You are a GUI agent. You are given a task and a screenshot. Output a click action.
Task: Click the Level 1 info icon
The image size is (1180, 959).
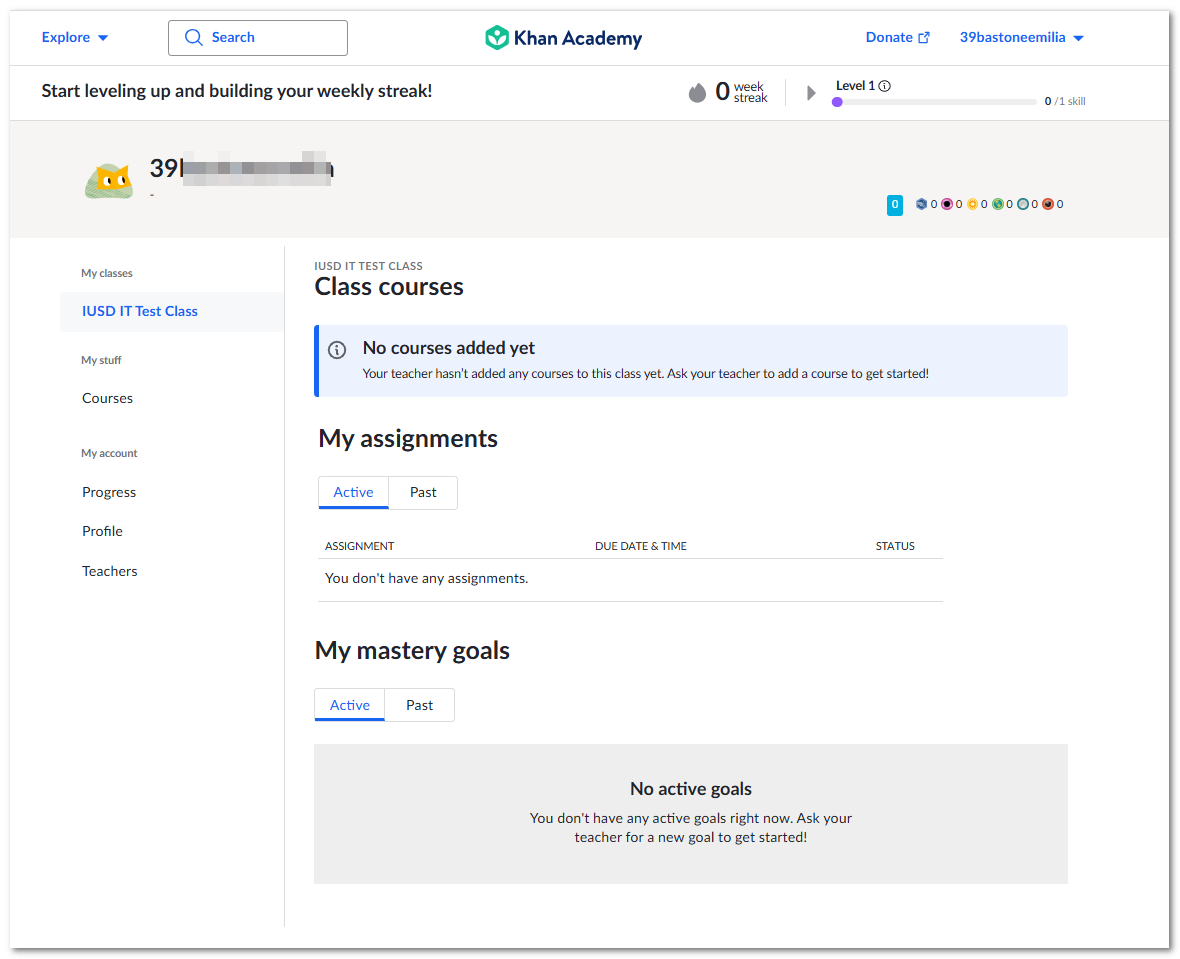885,86
